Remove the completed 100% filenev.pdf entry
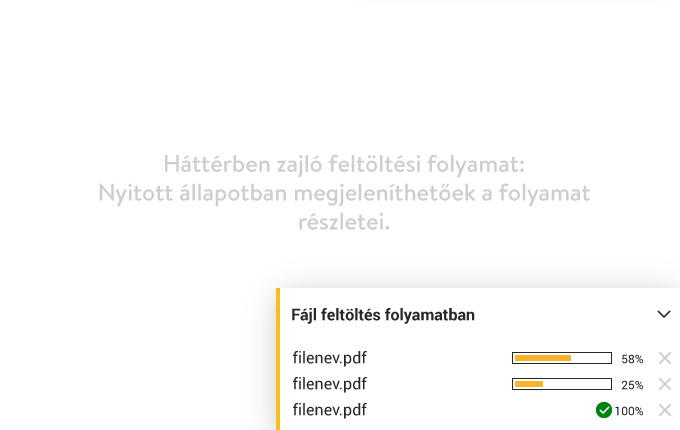 (665, 410)
